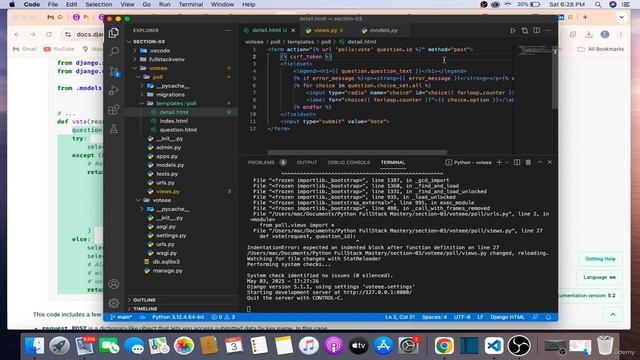Open db.sqlite3 in the Explorer
Screen dimensions: 640x360
pos(166,262)
